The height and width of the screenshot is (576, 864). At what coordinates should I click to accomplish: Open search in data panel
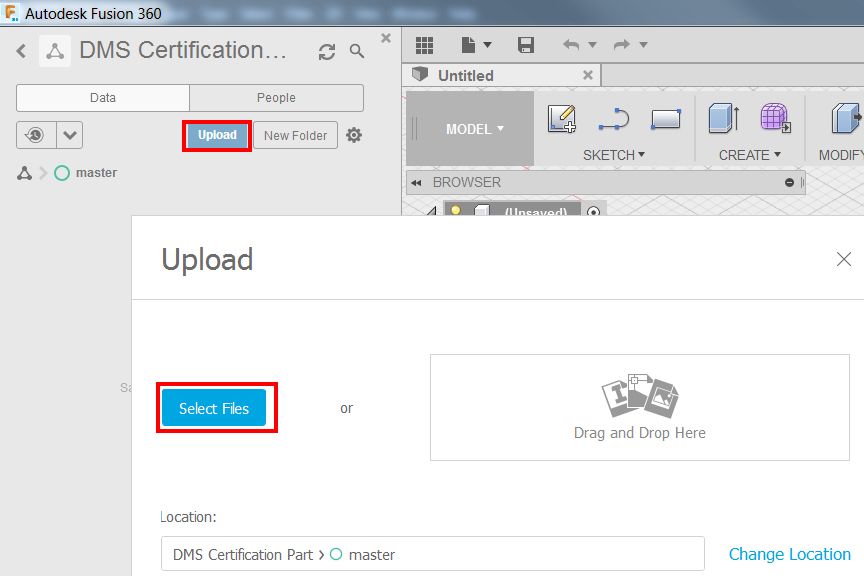[357, 51]
